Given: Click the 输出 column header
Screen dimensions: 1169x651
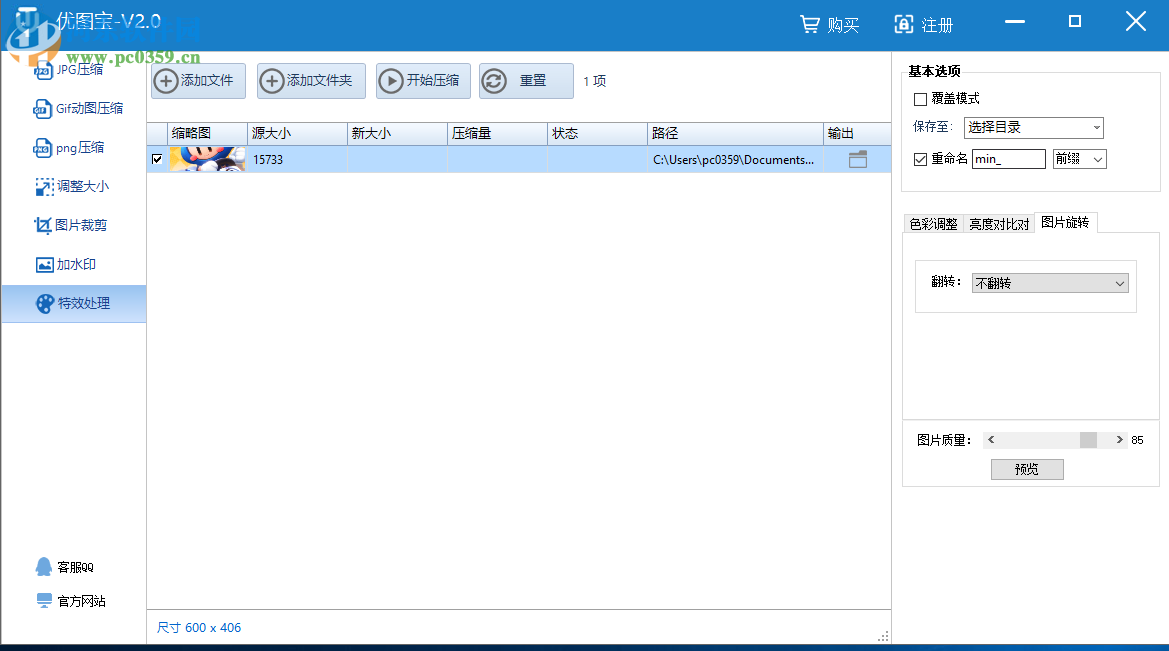Looking at the screenshot, I should click(x=857, y=133).
